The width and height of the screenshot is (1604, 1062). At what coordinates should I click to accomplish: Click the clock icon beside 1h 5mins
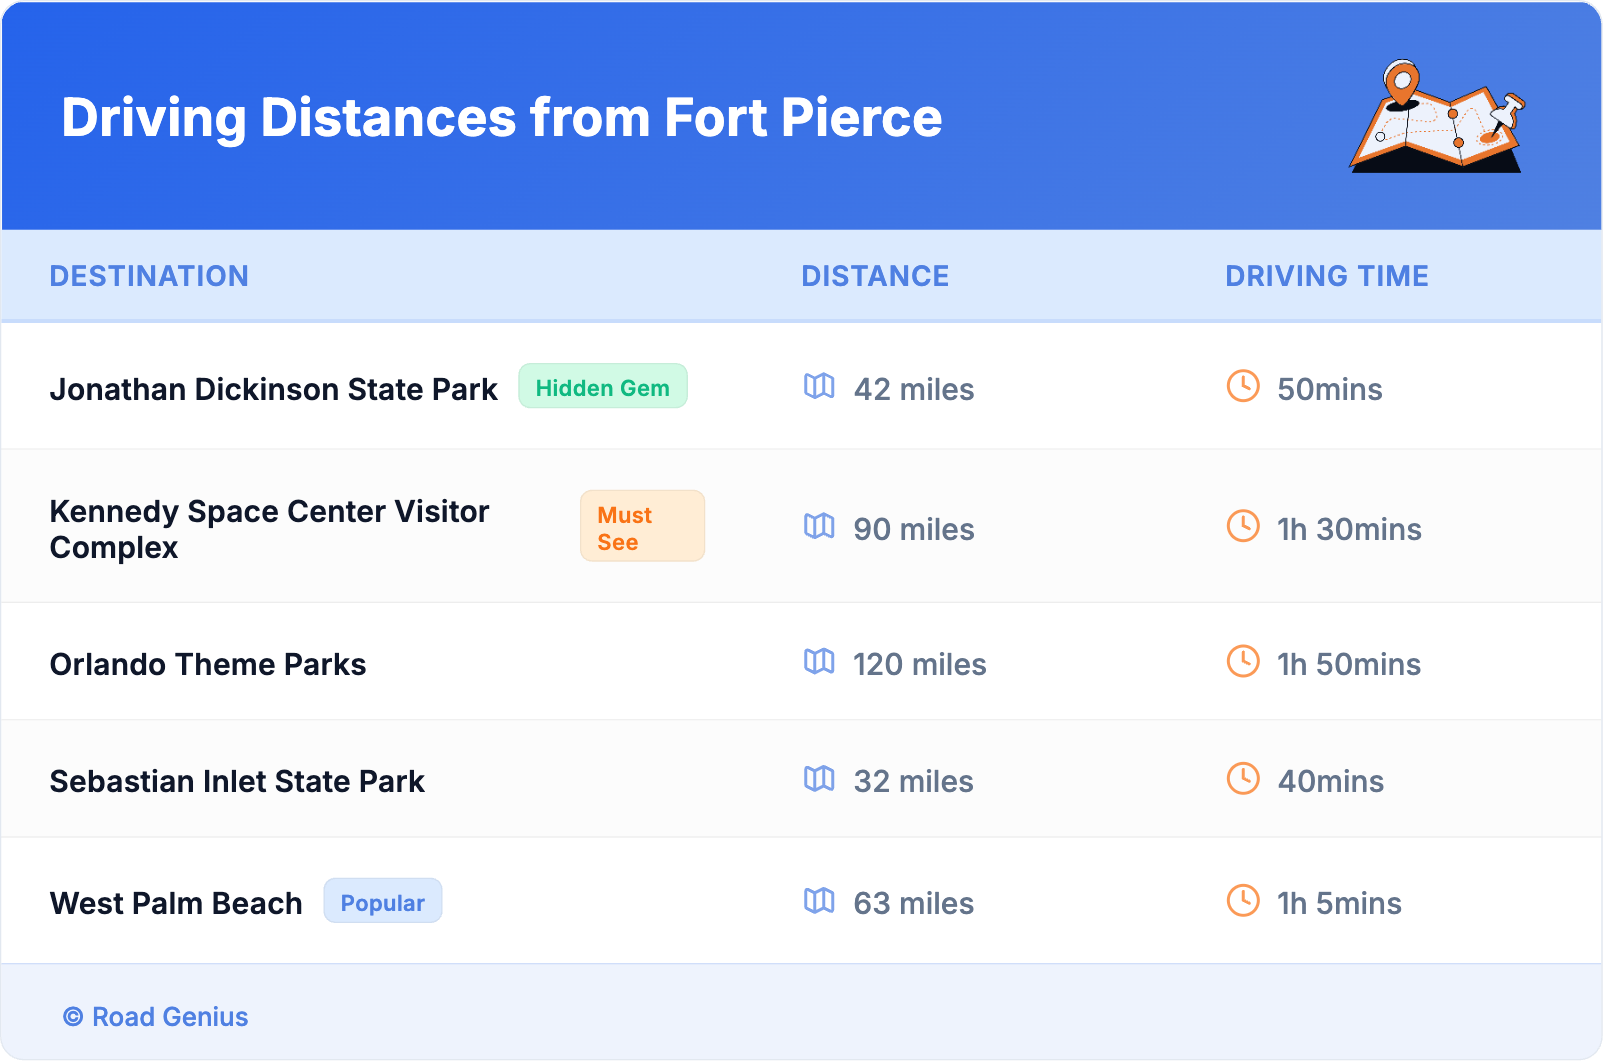pos(1243,901)
